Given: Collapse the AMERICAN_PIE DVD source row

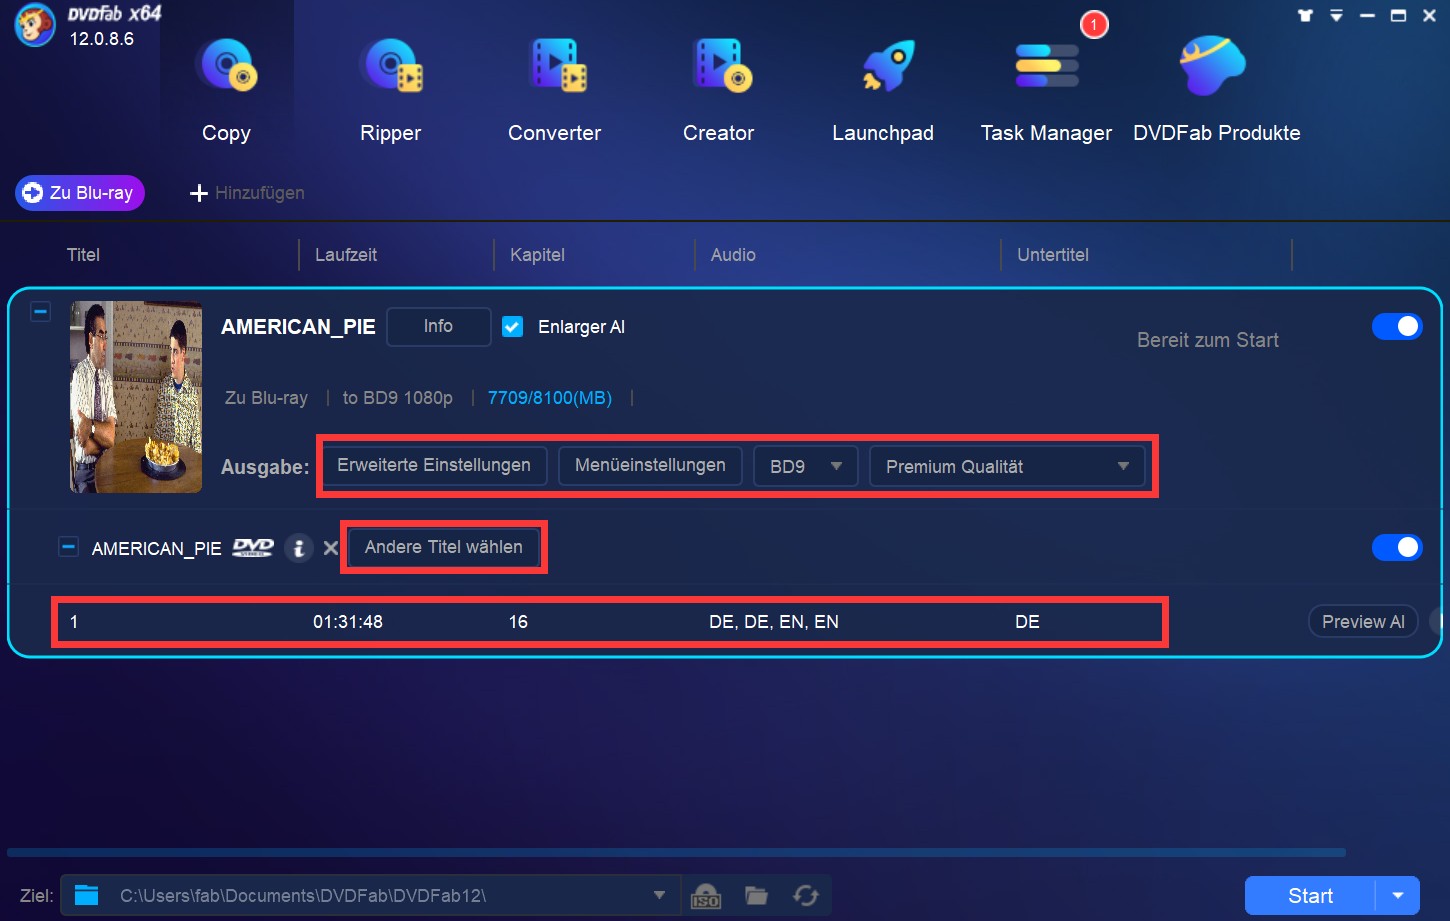Looking at the screenshot, I should click(x=68, y=547).
